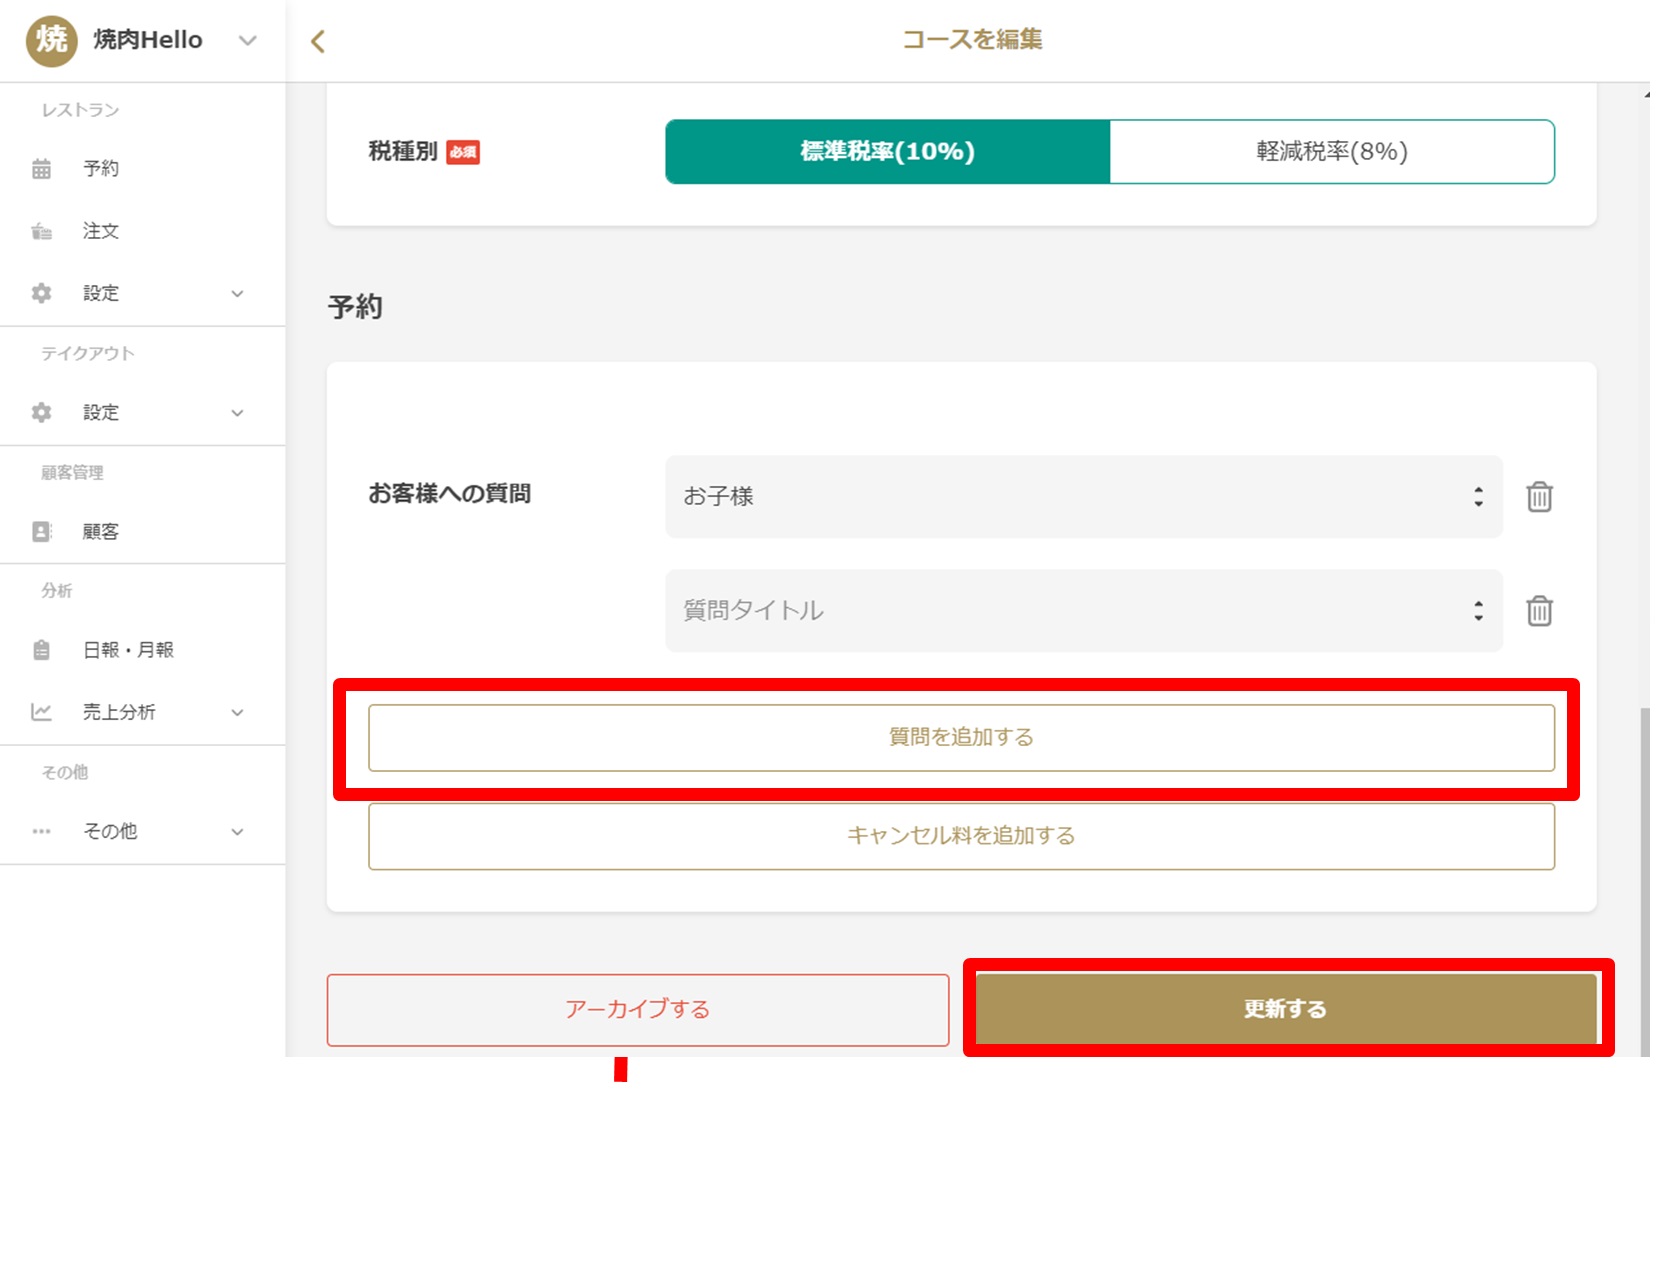Click the calendar icon beside 予約
Screen dimensions: 1671x1265
41,169
